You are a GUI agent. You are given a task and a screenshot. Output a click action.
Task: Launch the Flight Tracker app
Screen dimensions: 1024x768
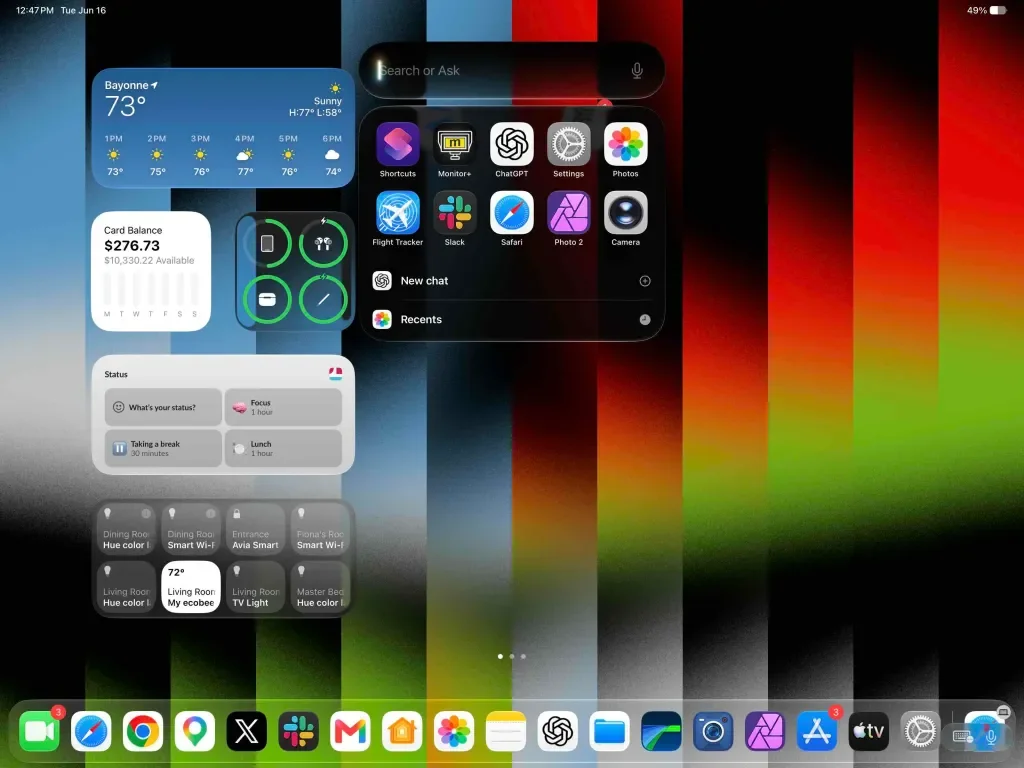(x=398, y=212)
